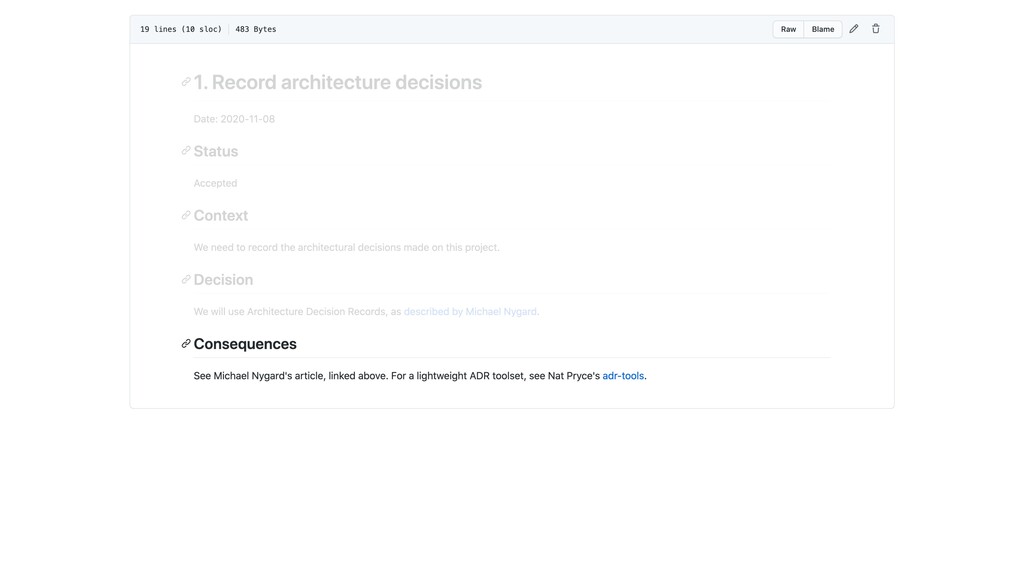This screenshot has width=1024, height=576.
Task: Click the Decision heading text
Action: (223, 280)
